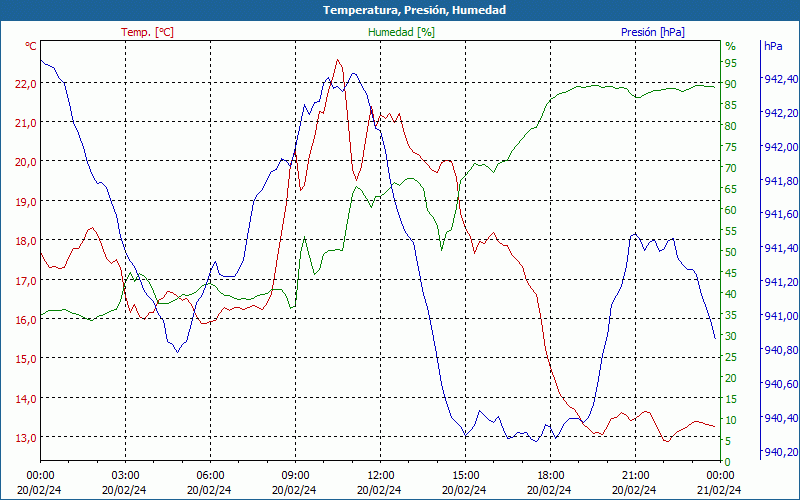Select the blue "Presión [hPa]" legend label
Image resolution: width=800 pixels, height=500 pixels.
(x=653, y=32)
